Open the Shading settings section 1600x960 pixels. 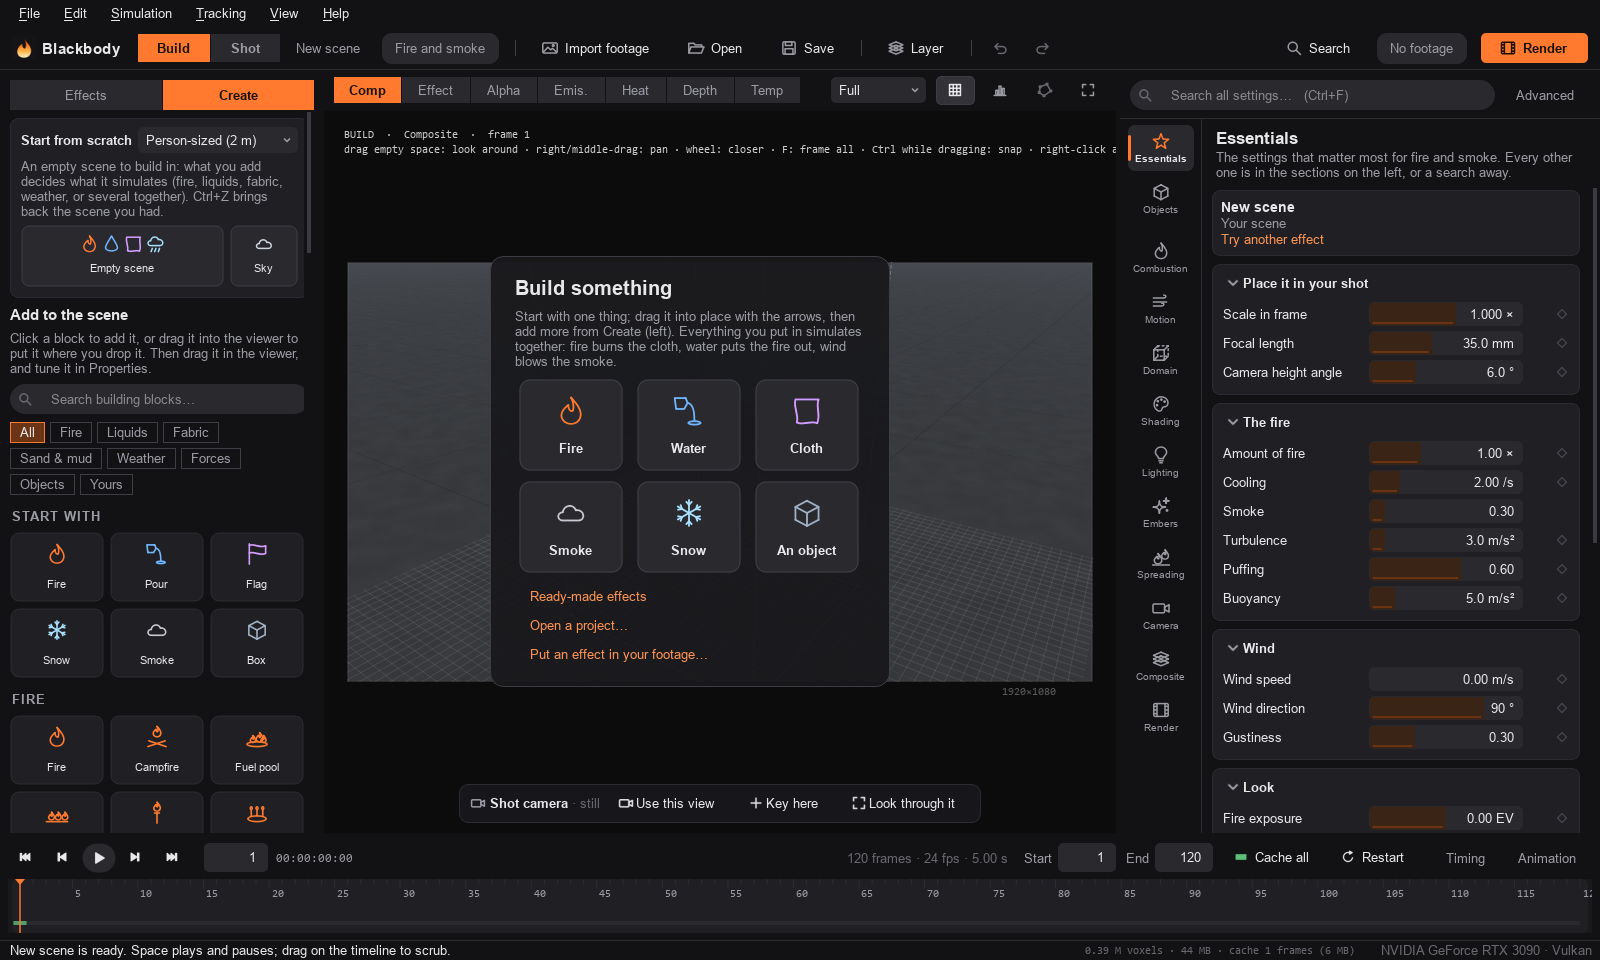click(1160, 409)
